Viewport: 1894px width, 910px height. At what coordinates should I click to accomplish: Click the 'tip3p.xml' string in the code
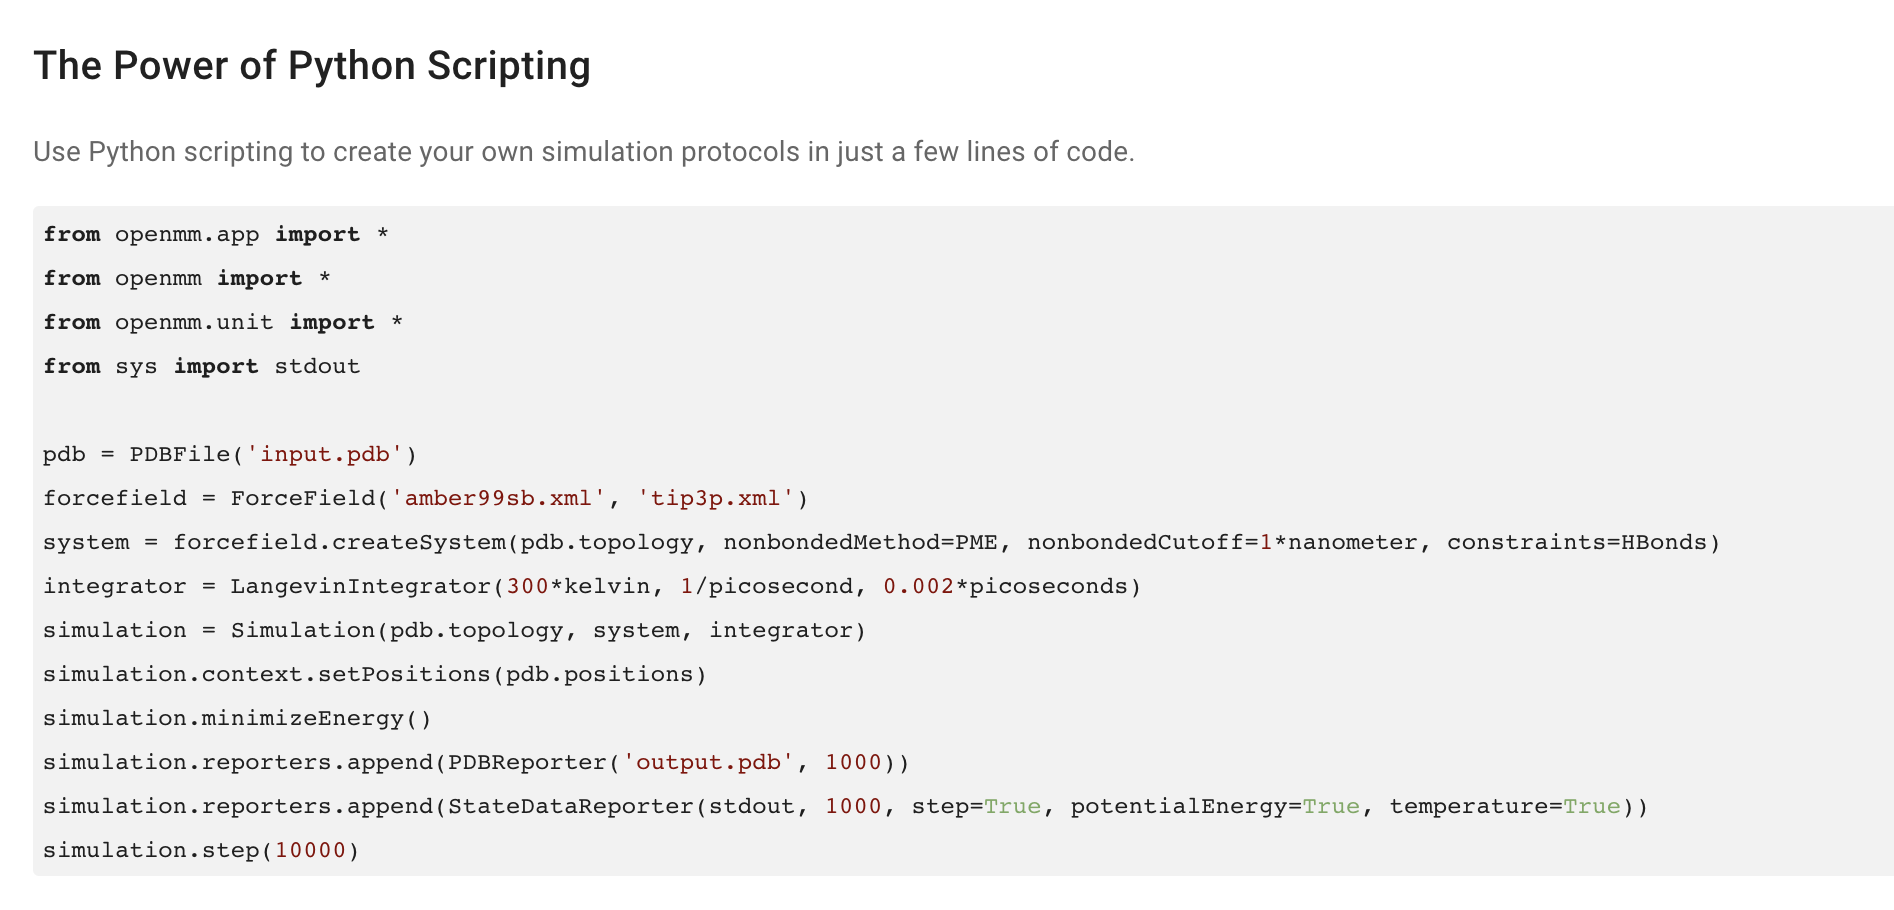pyautogui.click(x=715, y=499)
